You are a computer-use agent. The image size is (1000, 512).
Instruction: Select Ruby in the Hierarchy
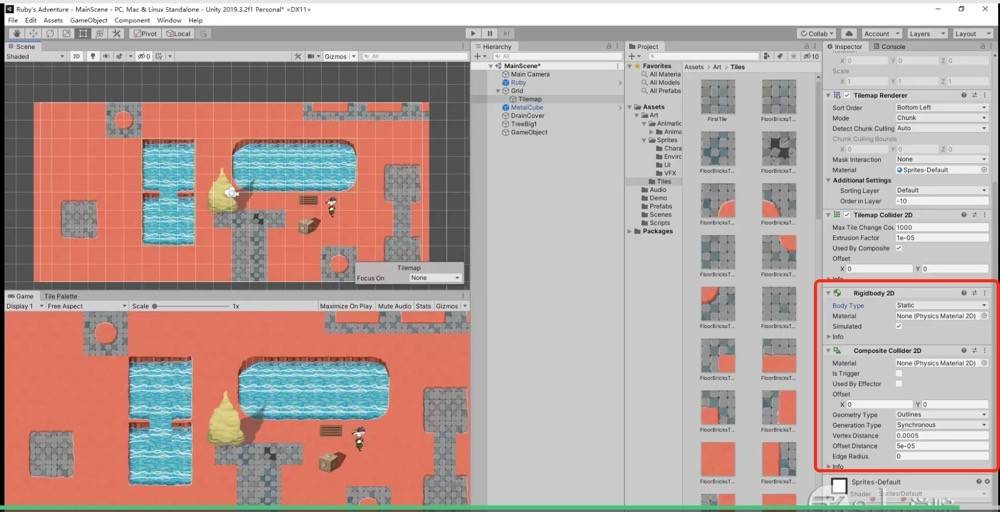[518, 83]
